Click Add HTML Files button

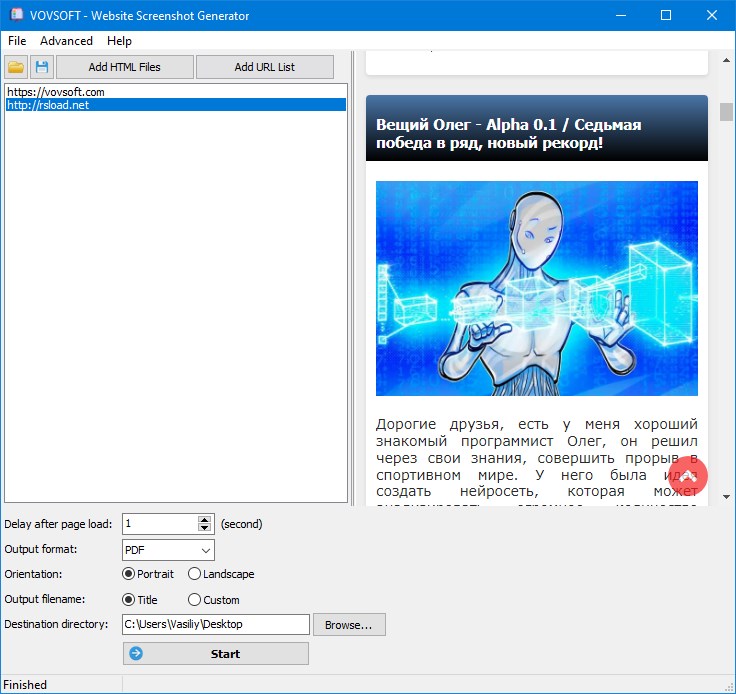coord(125,67)
